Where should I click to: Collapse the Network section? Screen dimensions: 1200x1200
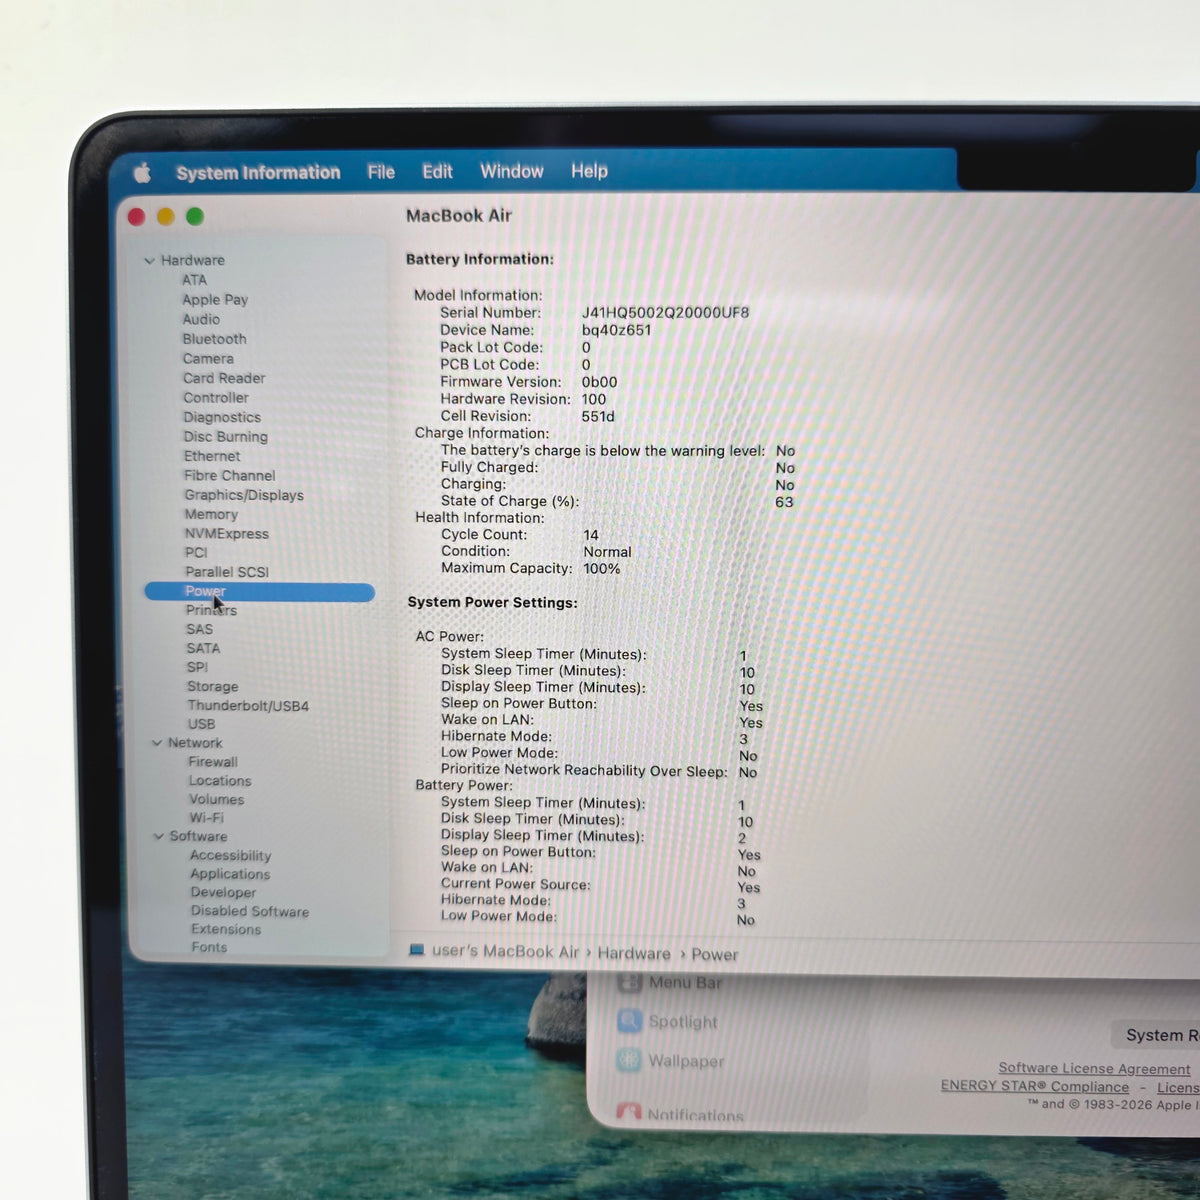tap(157, 743)
